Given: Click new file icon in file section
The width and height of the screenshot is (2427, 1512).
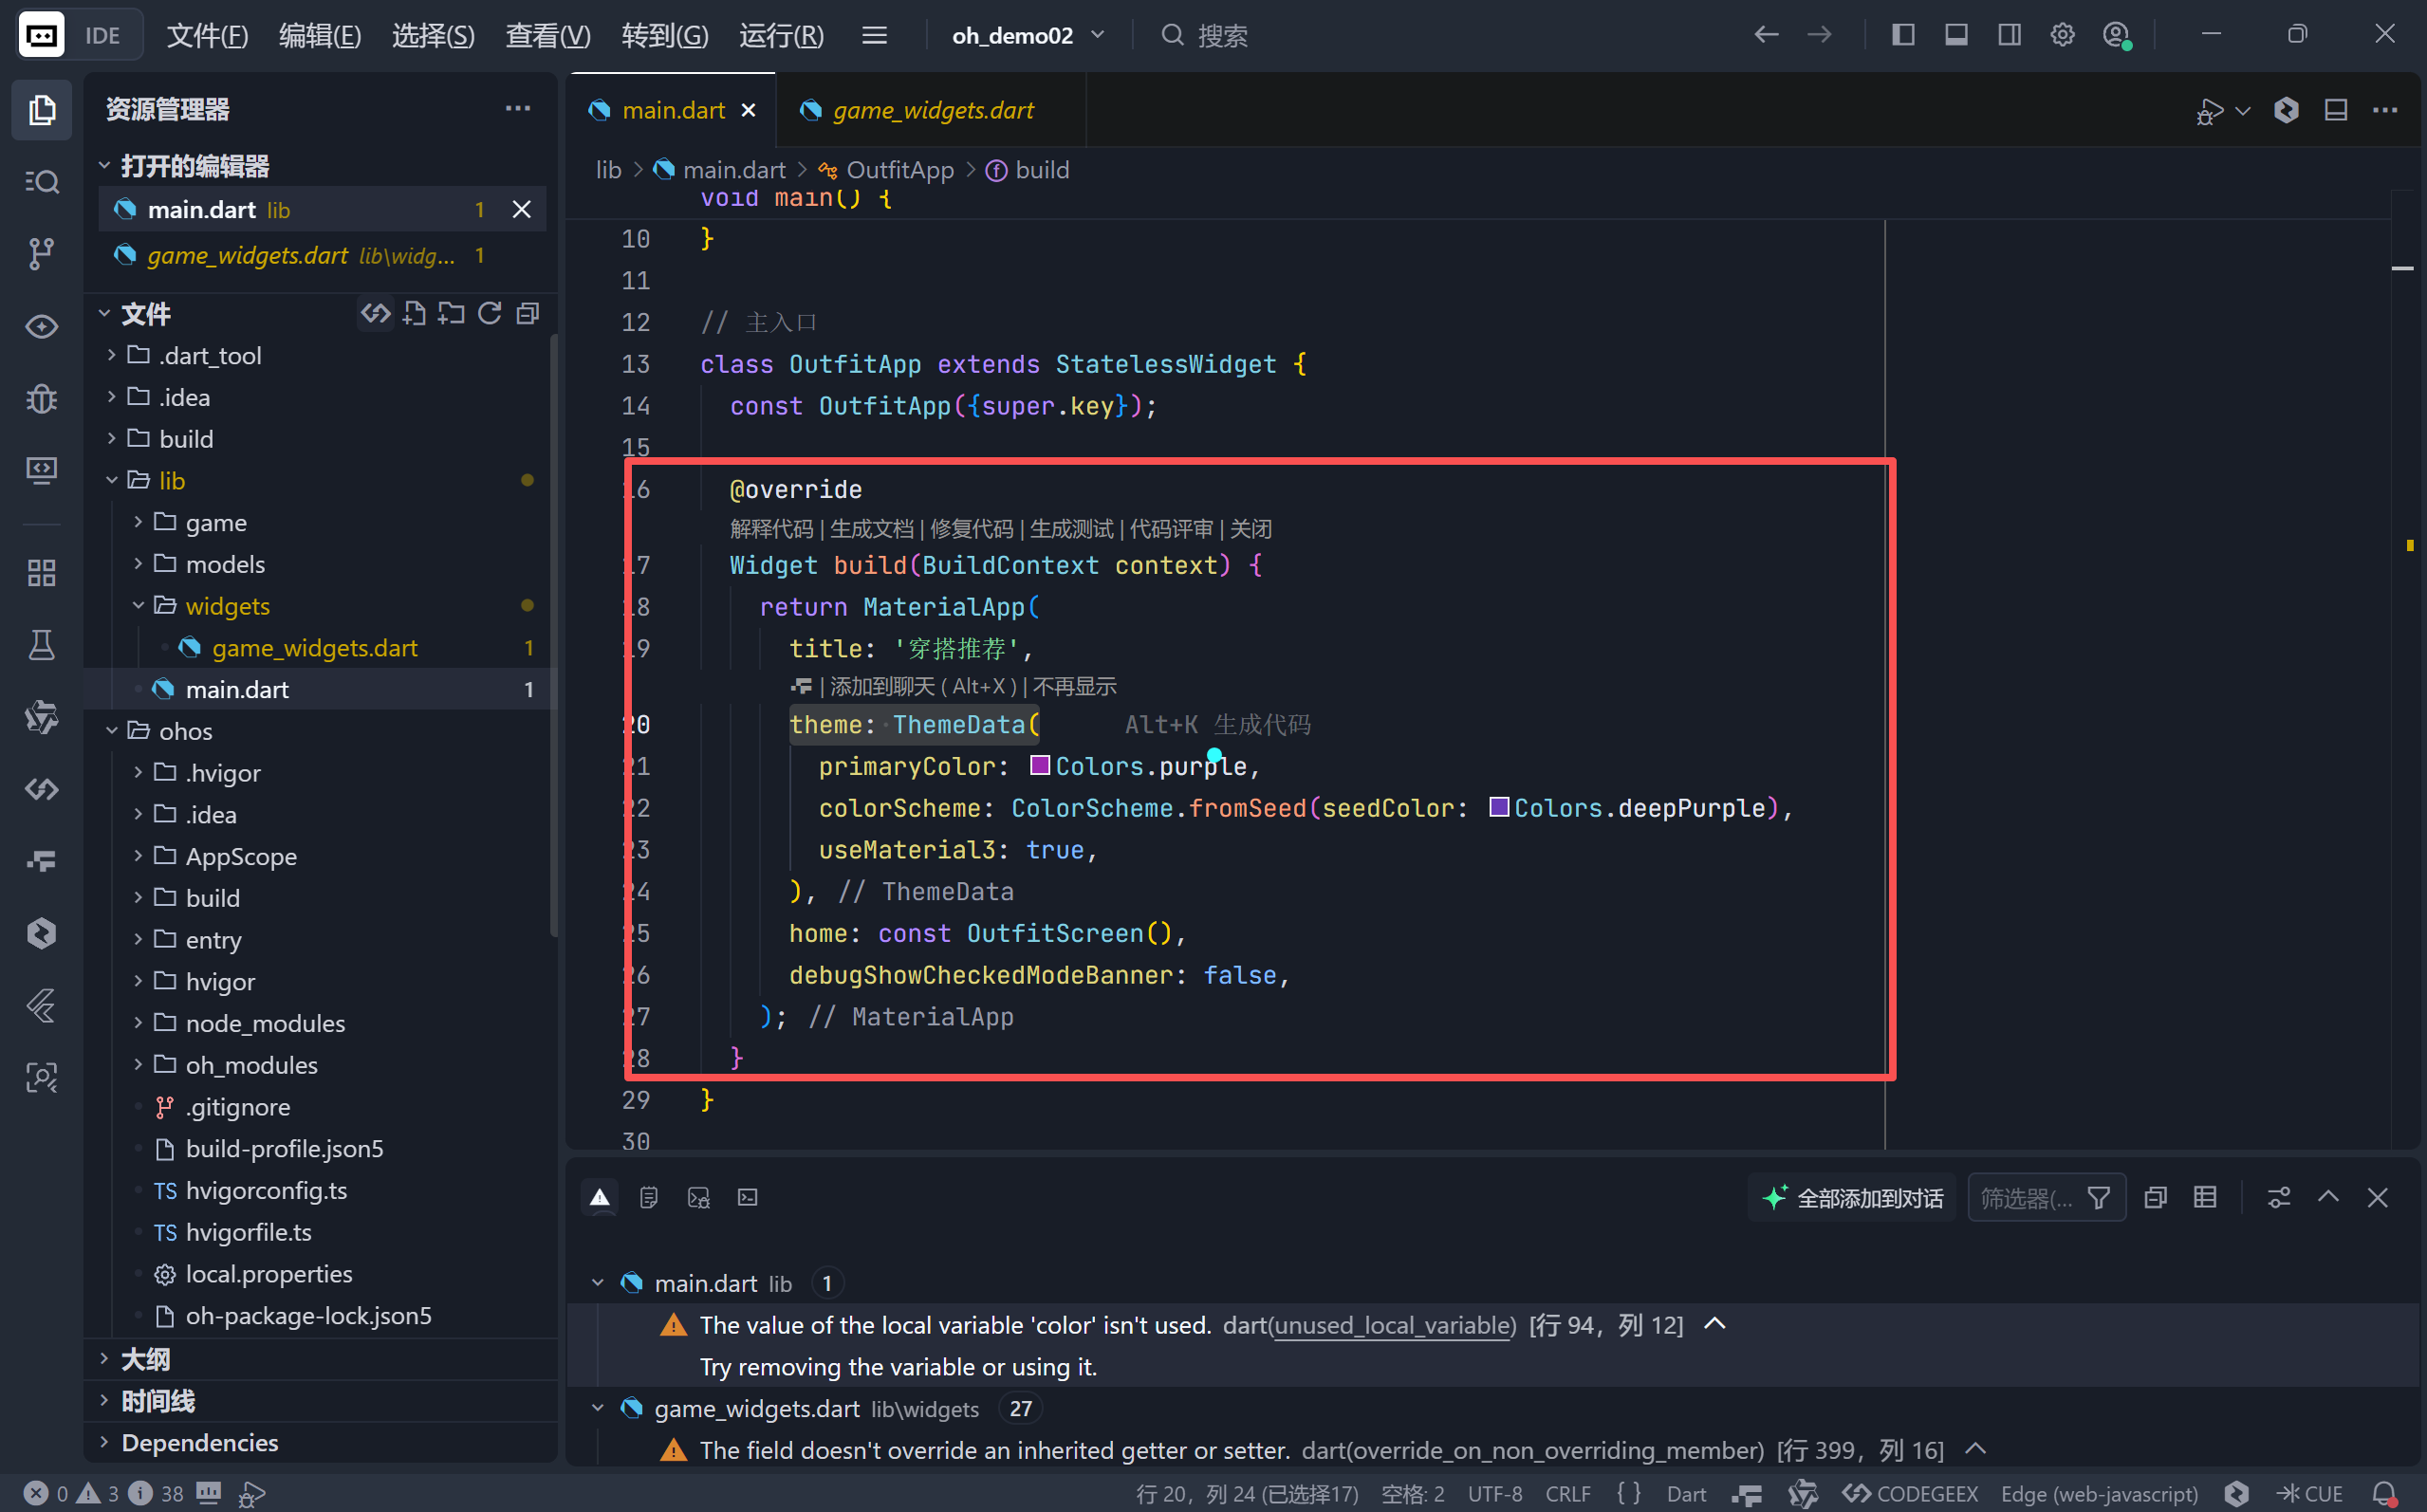Looking at the screenshot, I should click(x=414, y=314).
